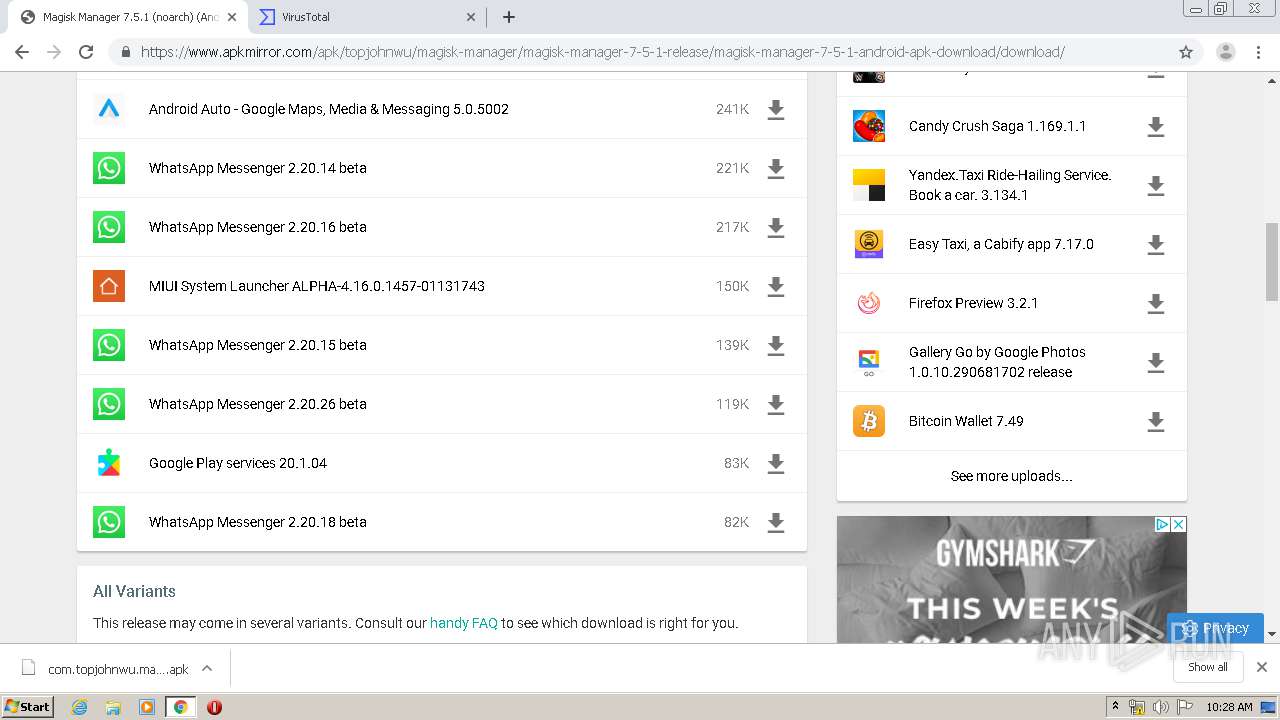Select the 241K download count

[732, 109]
